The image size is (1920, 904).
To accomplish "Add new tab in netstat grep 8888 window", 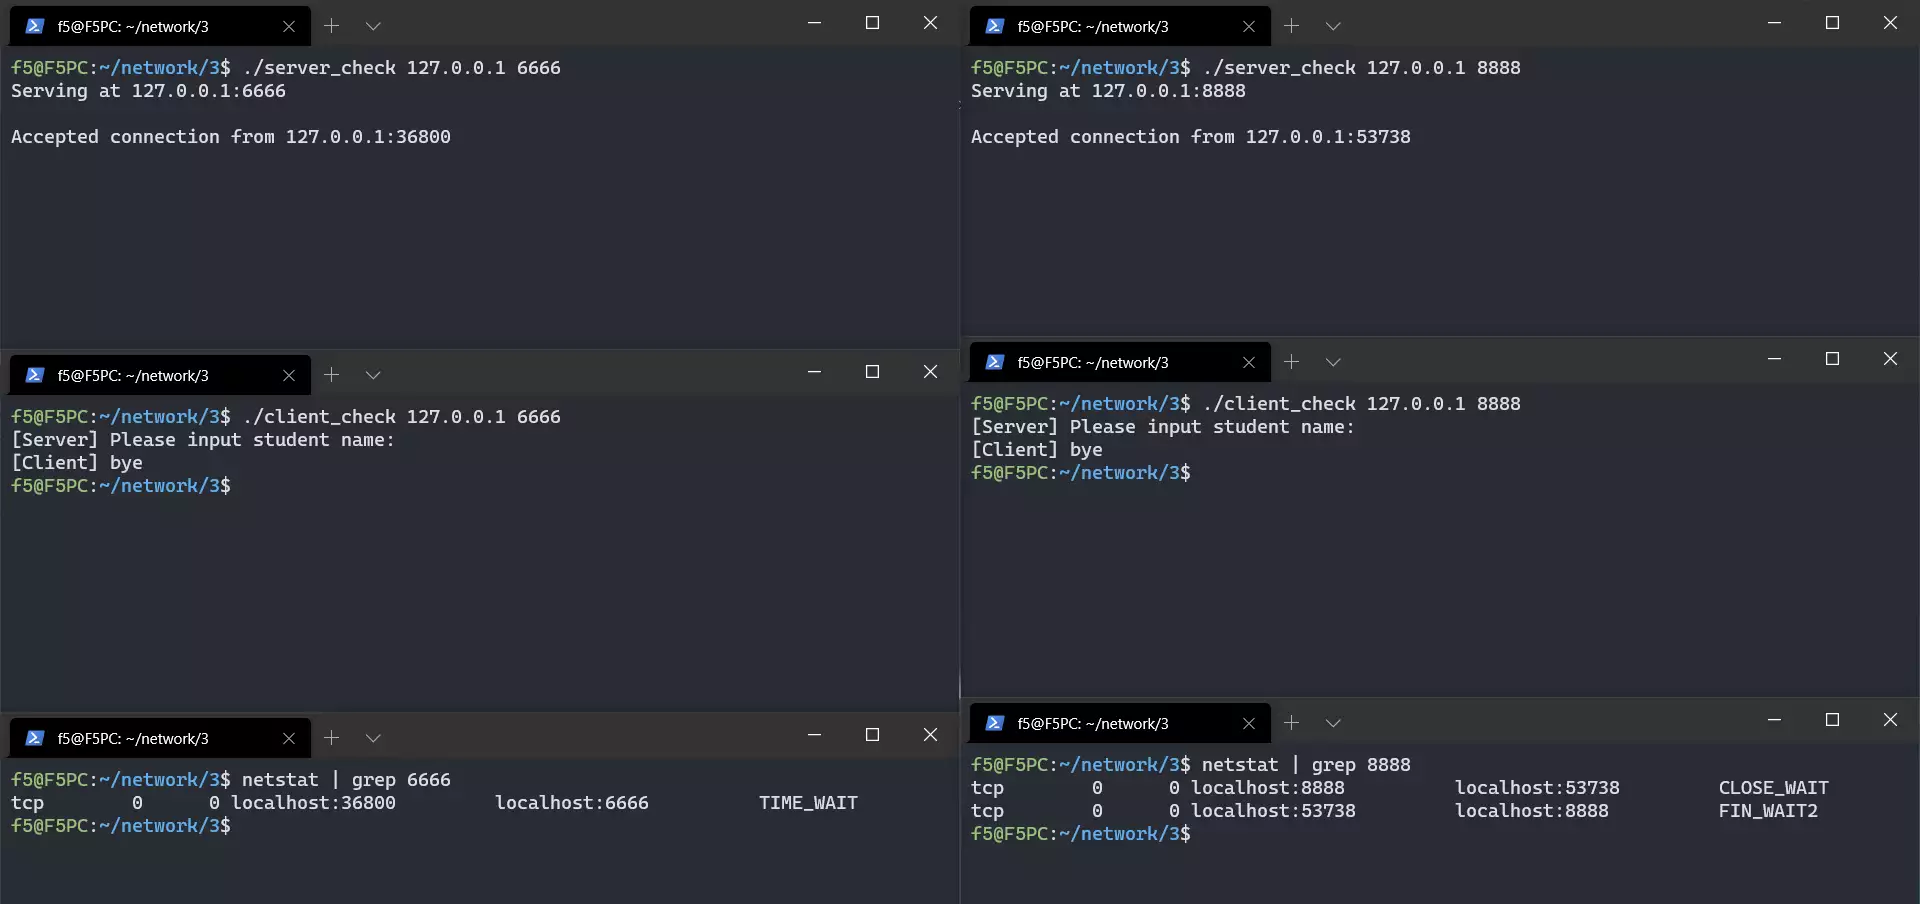I will click(1291, 723).
